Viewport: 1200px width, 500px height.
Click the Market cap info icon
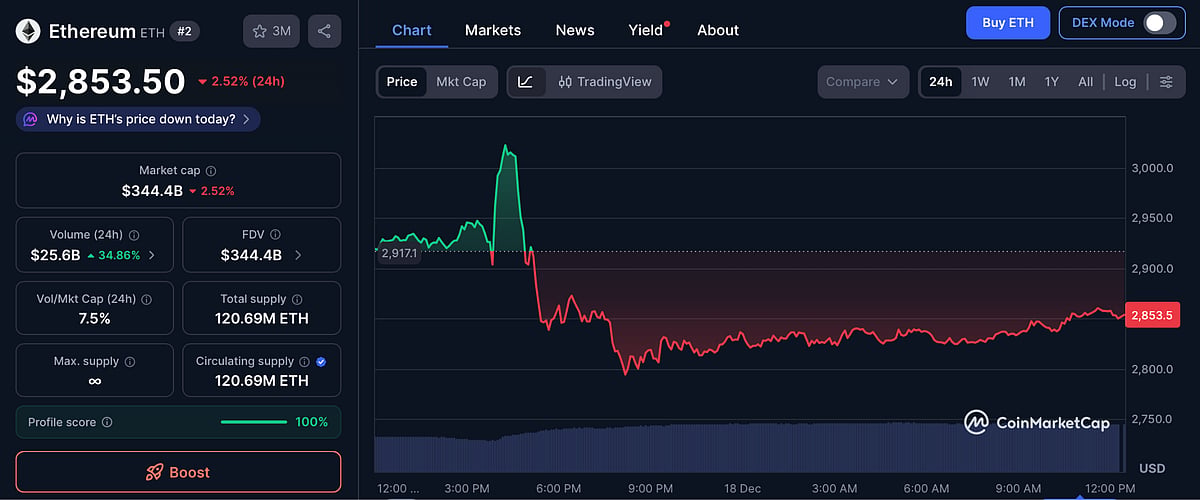coord(211,171)
